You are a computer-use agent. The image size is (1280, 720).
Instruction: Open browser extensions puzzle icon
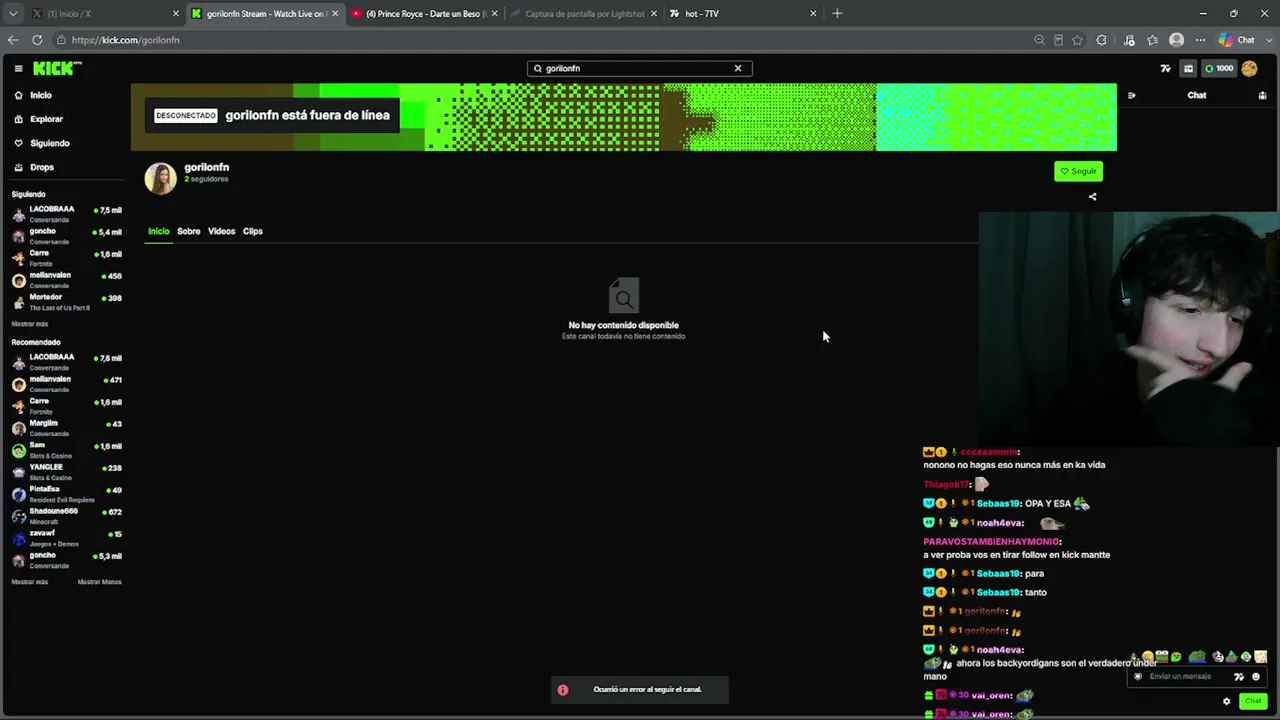tap(1101, 40)
